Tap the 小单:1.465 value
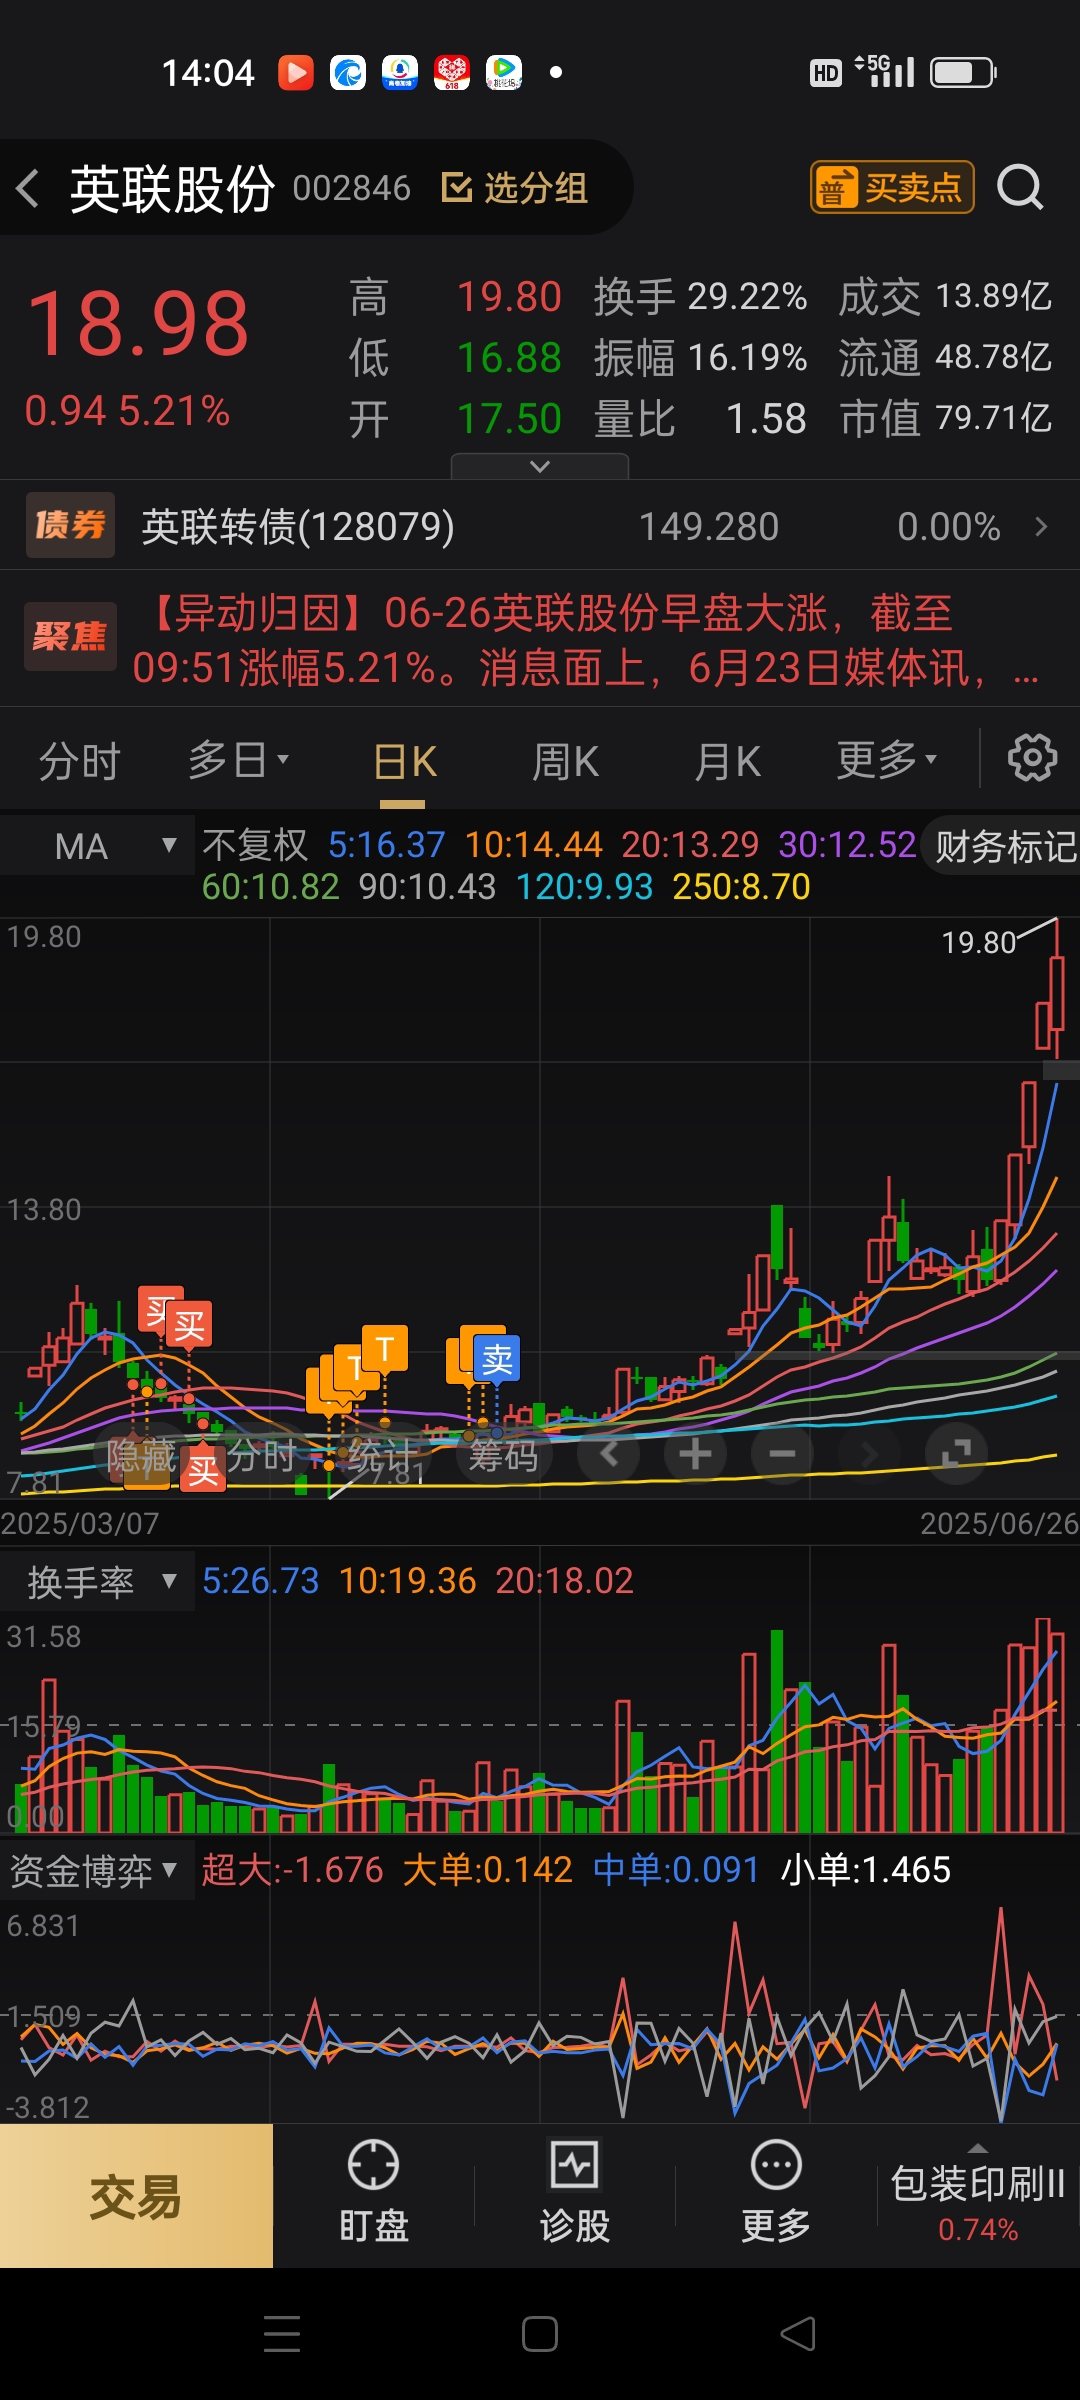The height and width of the screenshot is (2400, 1080). [x=865, y=1870]
